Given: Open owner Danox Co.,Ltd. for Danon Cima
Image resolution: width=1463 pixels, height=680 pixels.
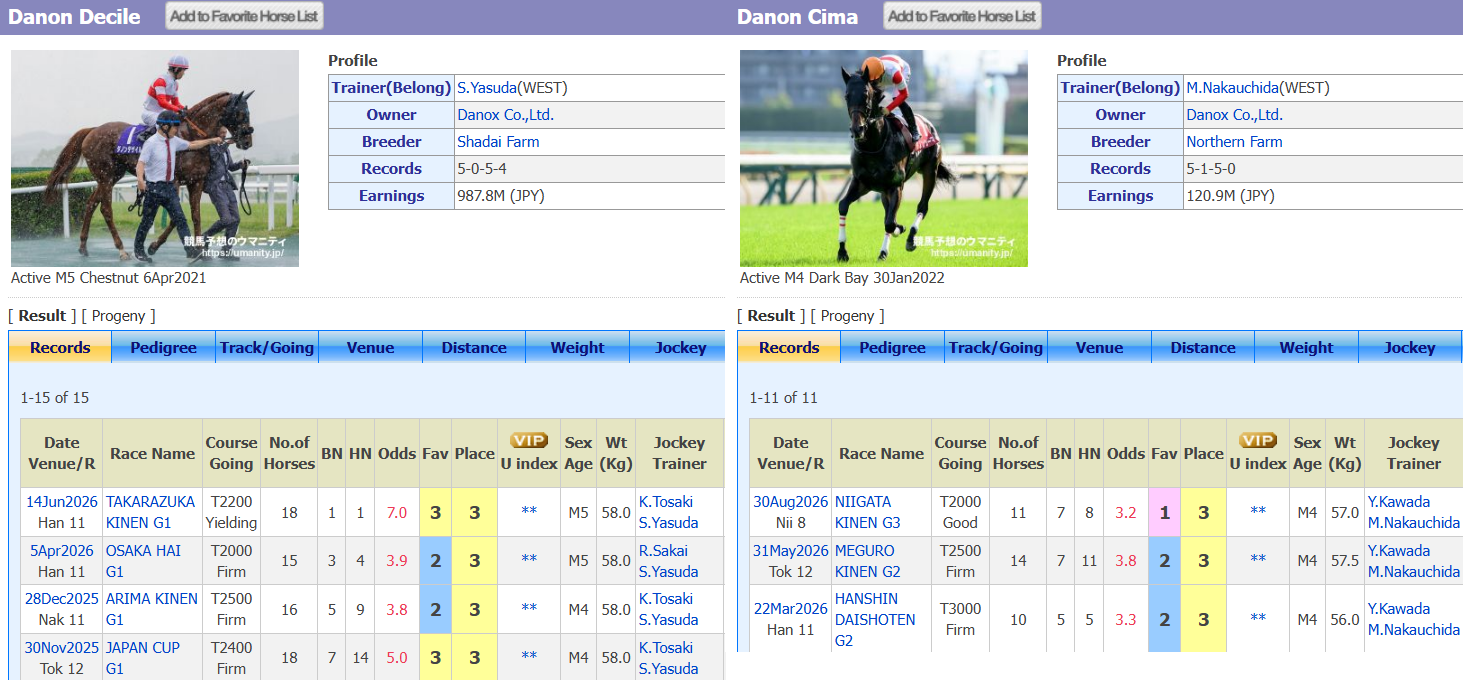Looking at the screenshot, I should (1234, 115).
